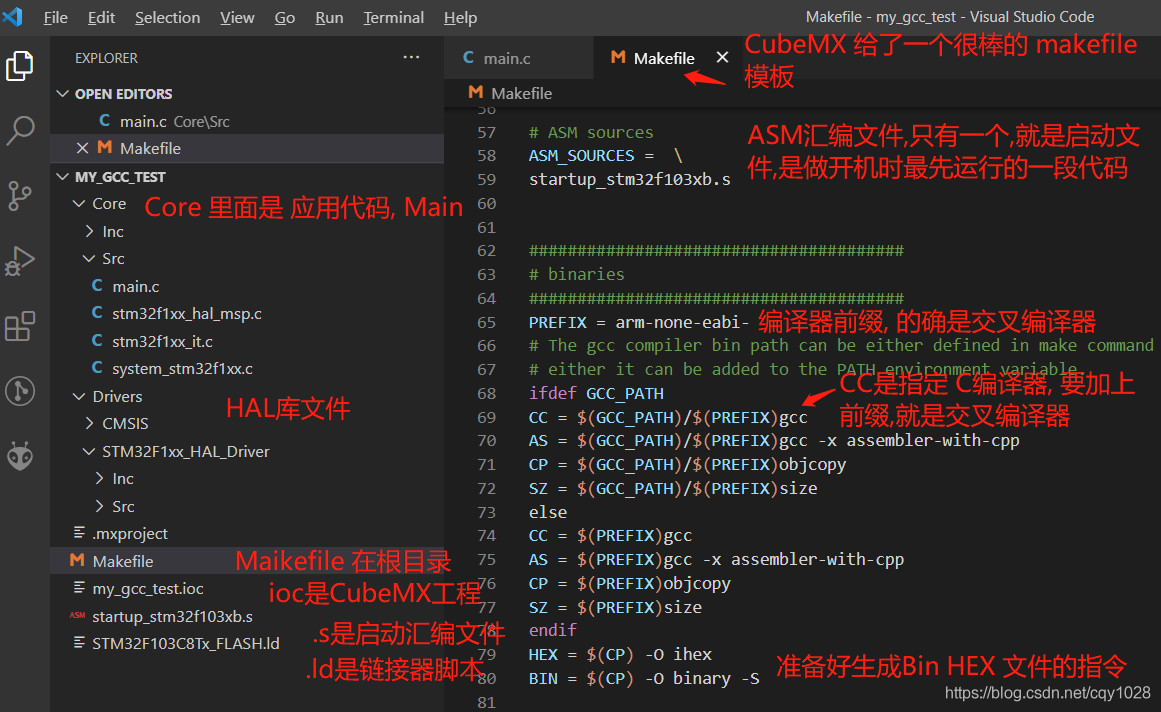Open the Terminal menu
This screenshot has width=1161, height=712.
393,17
